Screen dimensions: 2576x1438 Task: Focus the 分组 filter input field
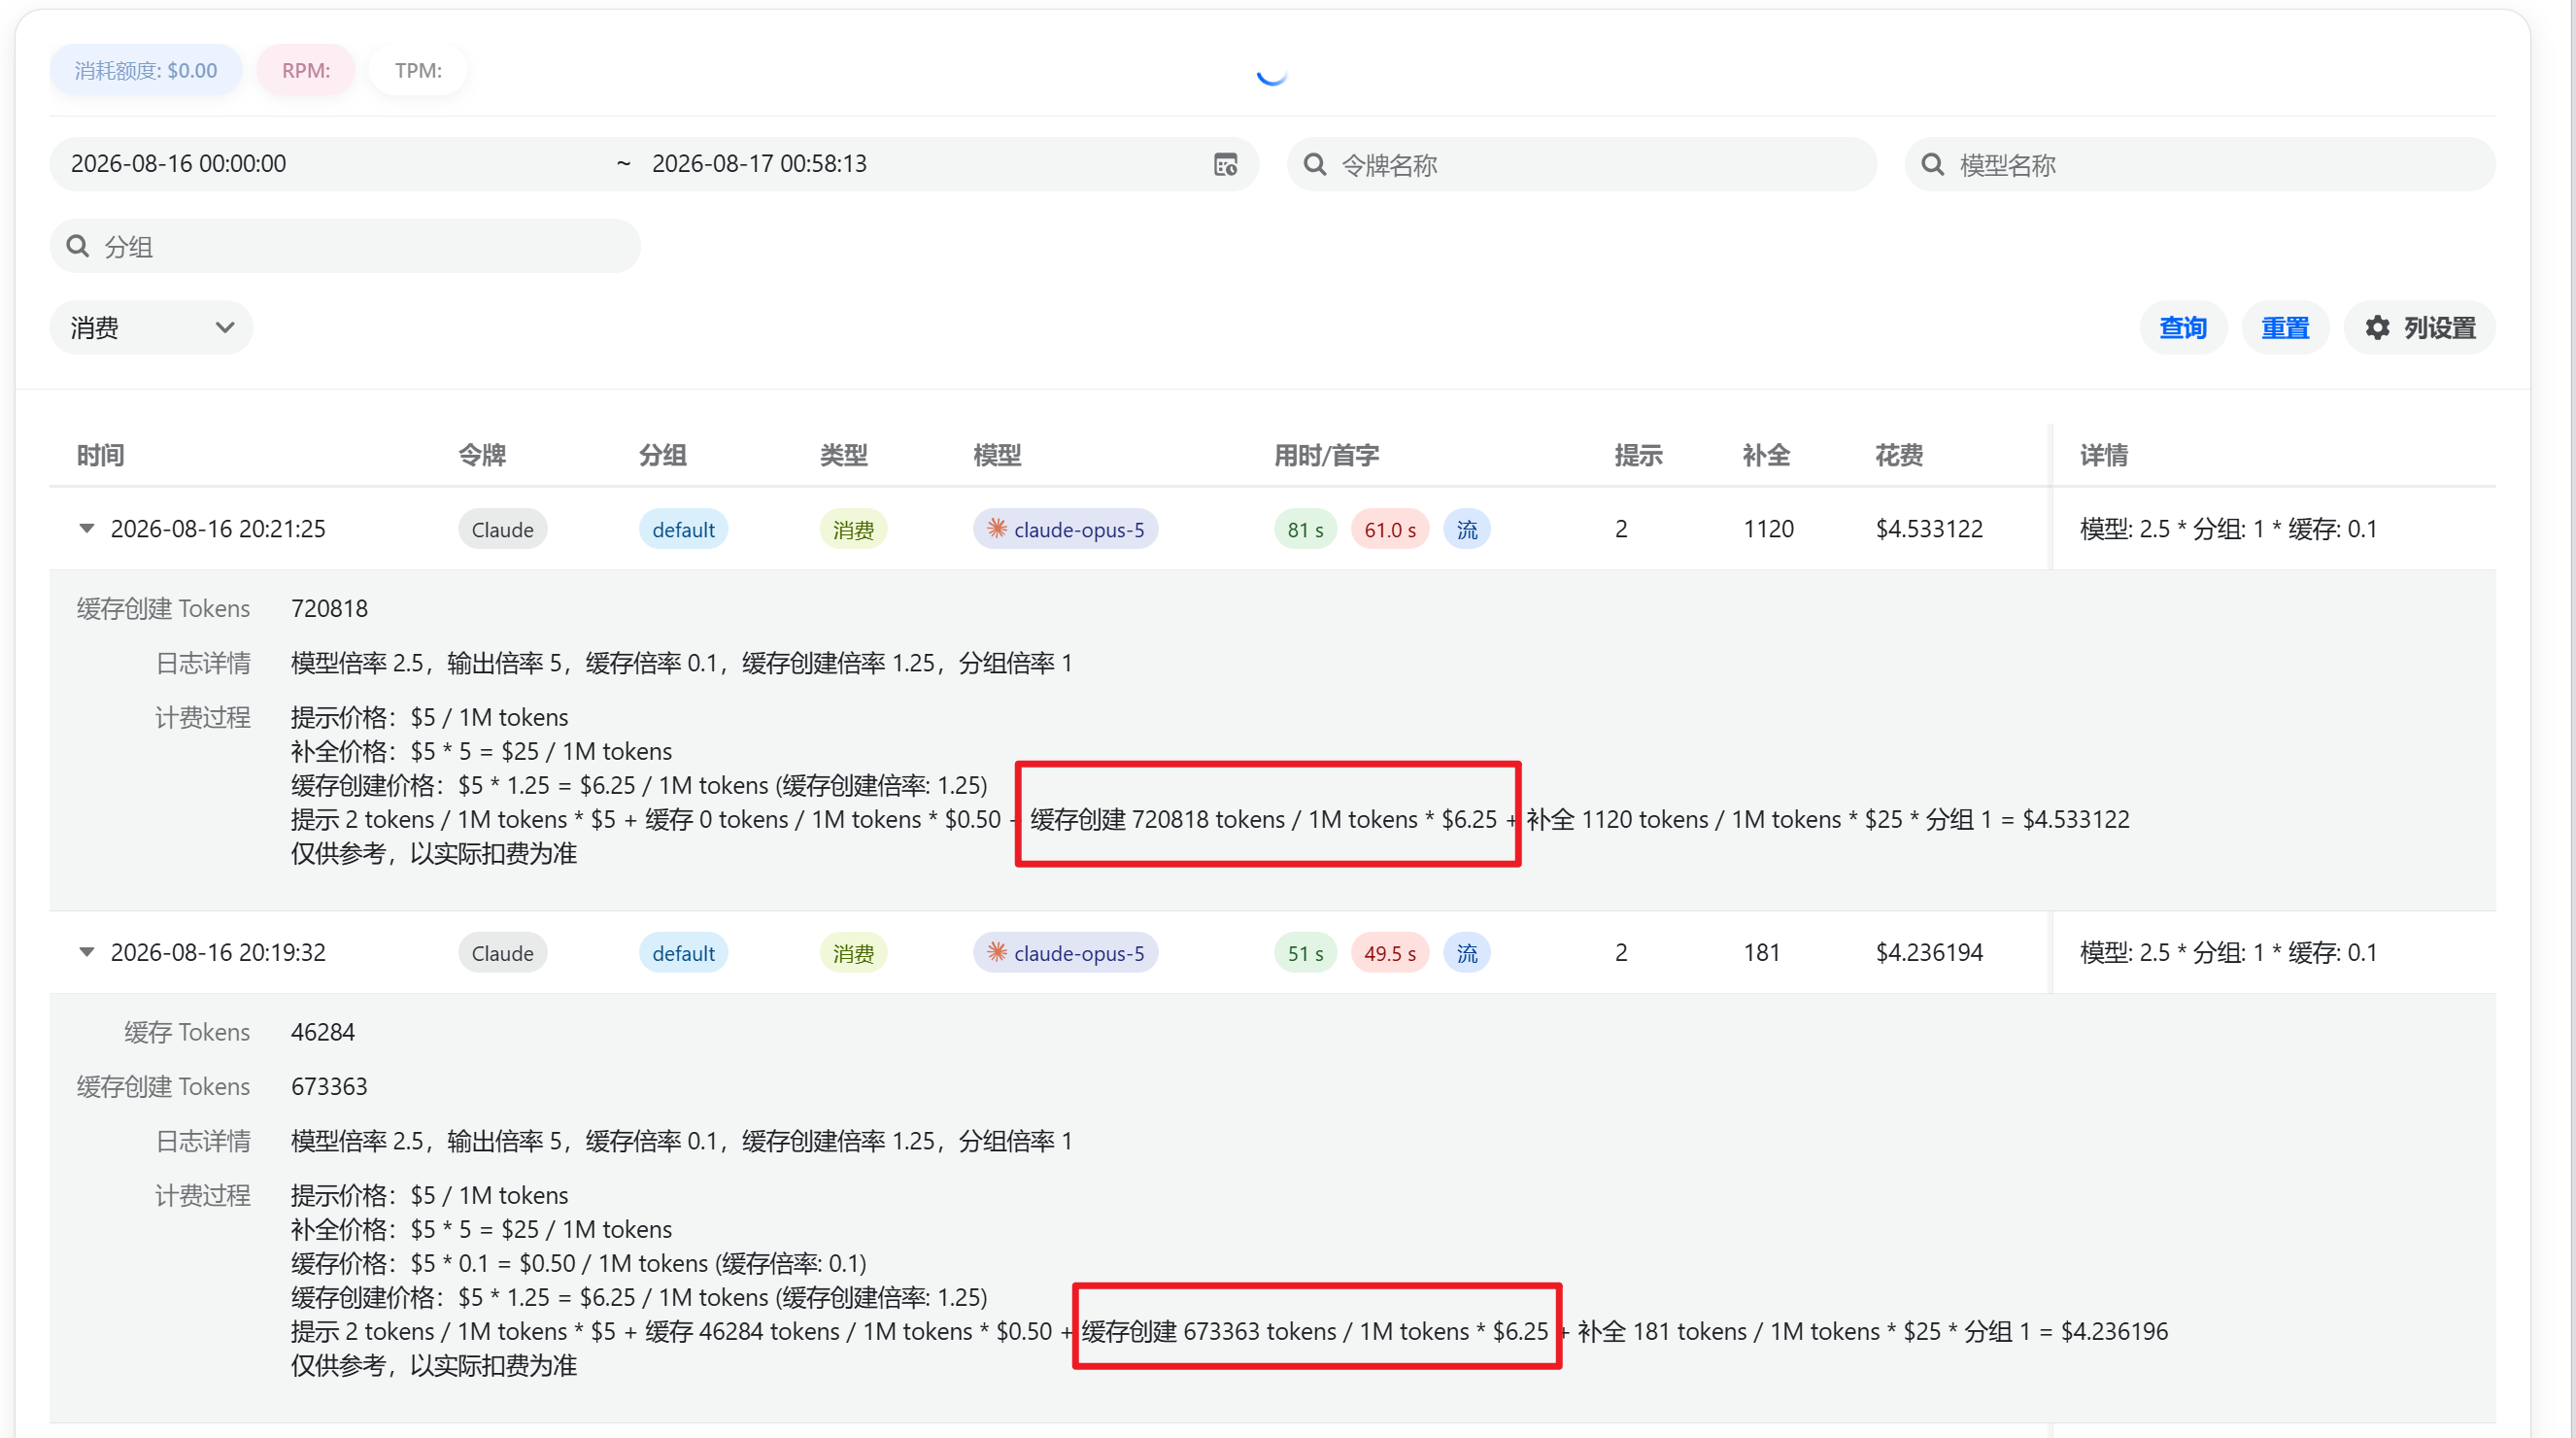click(345, 246)
